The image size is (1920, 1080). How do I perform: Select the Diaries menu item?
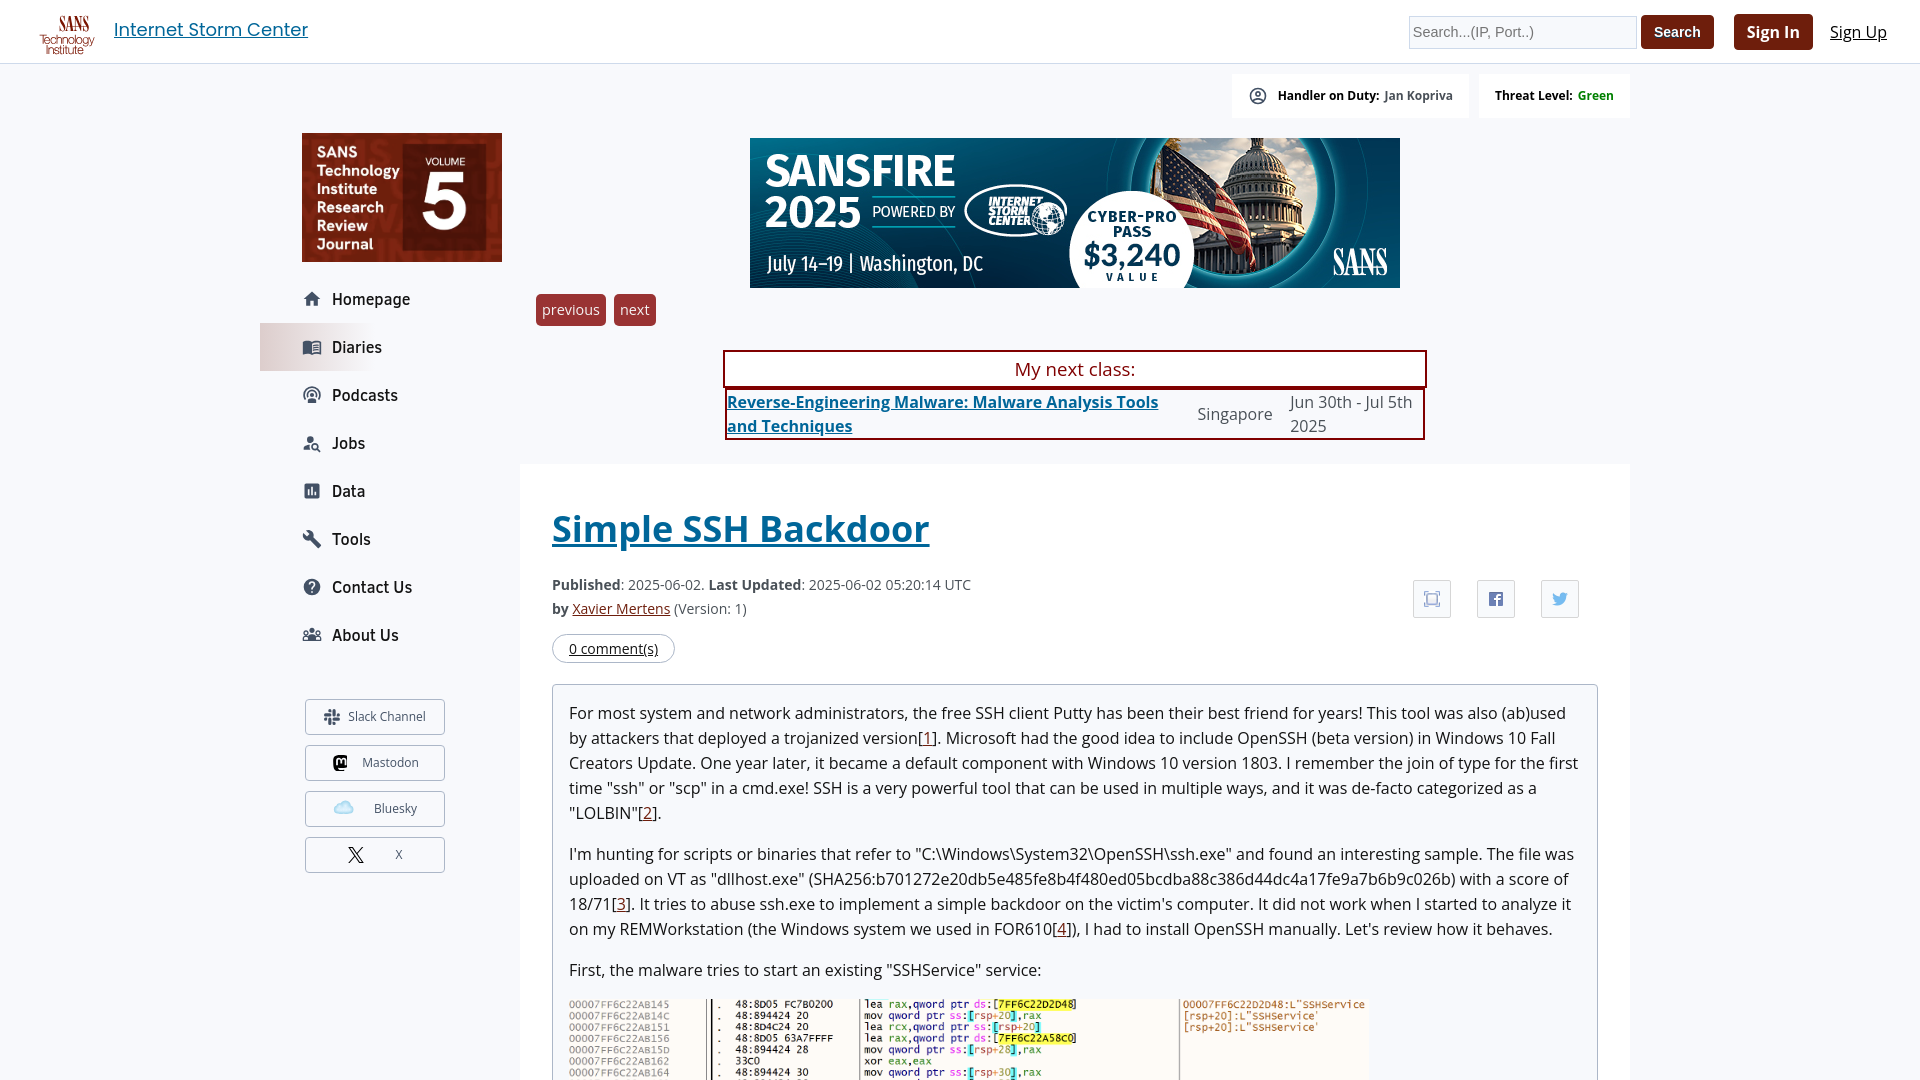coord(356,347)
